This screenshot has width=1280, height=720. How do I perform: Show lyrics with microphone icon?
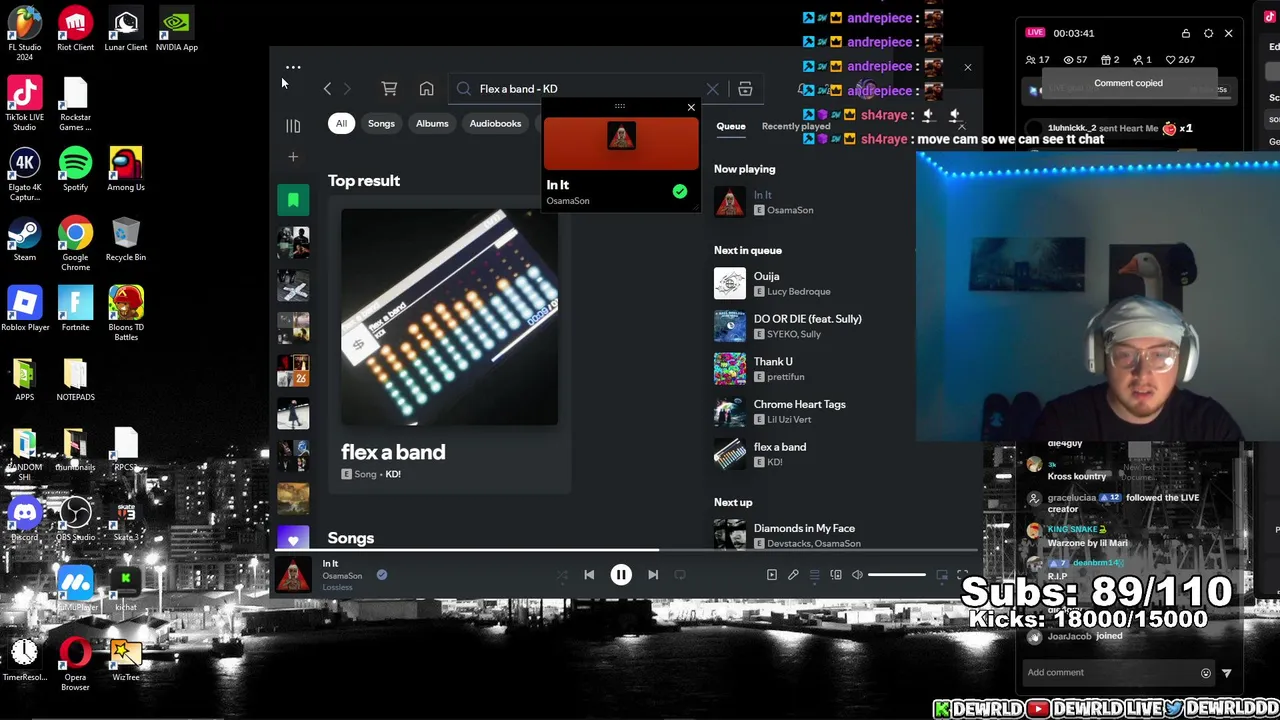click(x=793, y=575)
